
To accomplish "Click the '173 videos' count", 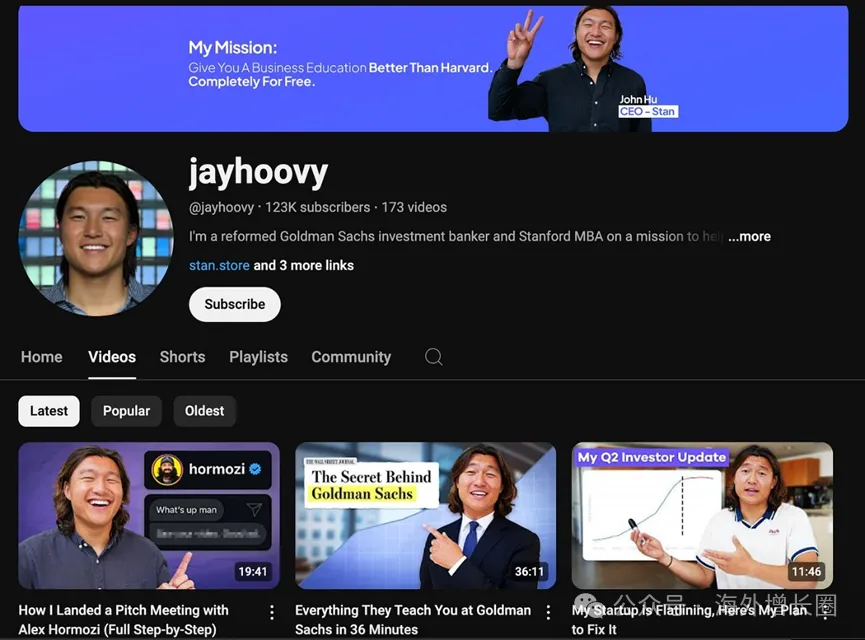I will click(x=414, y=207).
